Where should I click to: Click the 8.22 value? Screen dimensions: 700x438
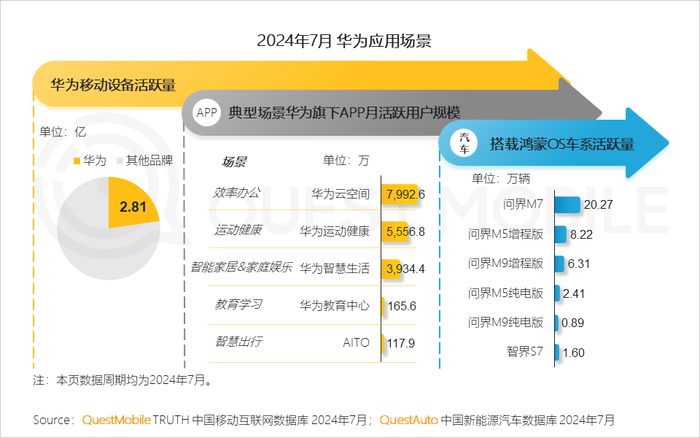(581, 234)
